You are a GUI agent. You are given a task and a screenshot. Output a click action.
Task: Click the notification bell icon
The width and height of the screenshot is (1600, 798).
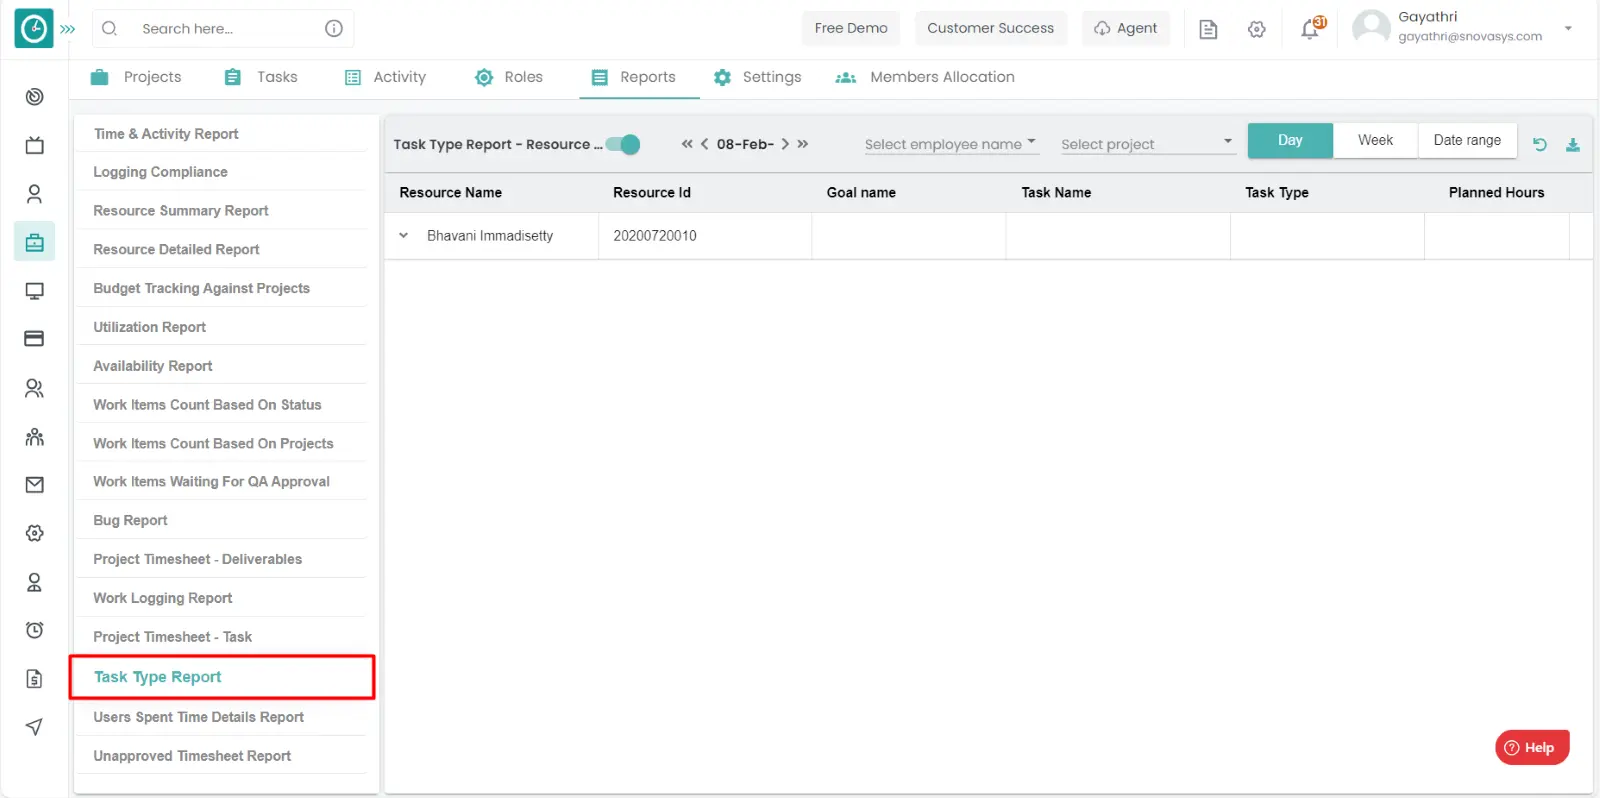click(1310, 29)
